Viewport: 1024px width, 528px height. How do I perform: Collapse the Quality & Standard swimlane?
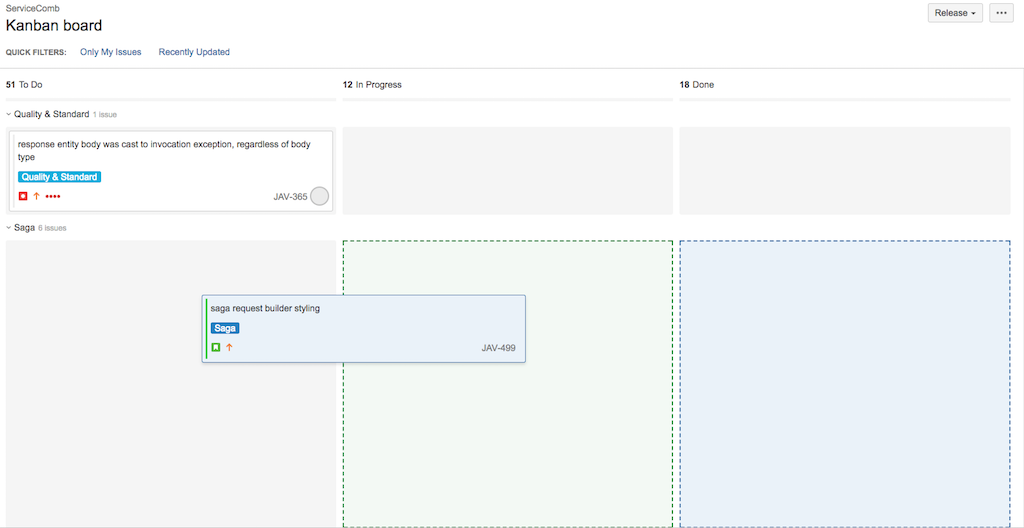click(9, 114)
